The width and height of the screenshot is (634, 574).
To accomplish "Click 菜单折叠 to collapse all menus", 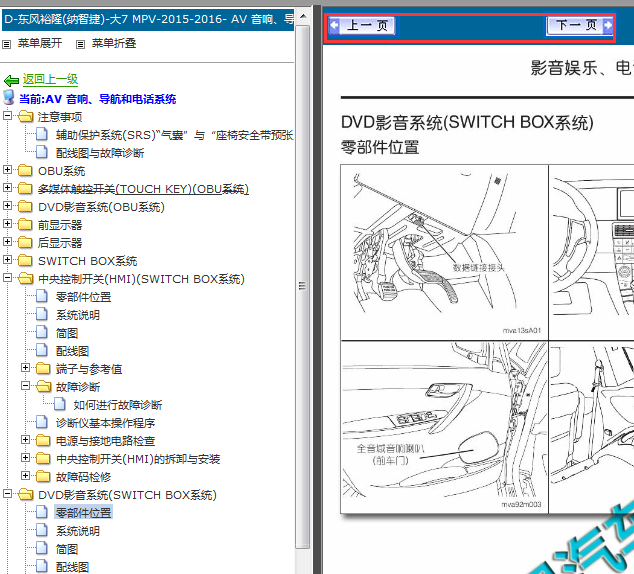I will [x=114, y=43].
